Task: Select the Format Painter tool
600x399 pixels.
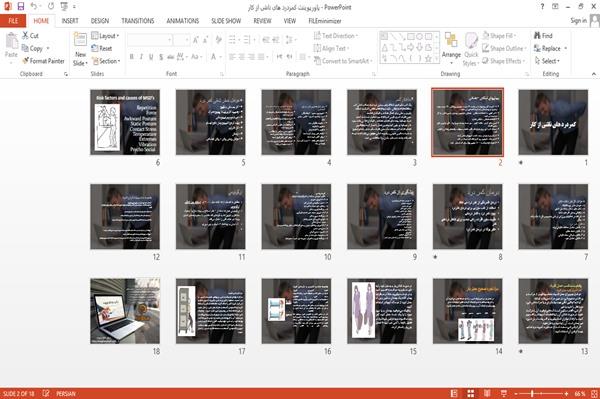Action: 43,61
